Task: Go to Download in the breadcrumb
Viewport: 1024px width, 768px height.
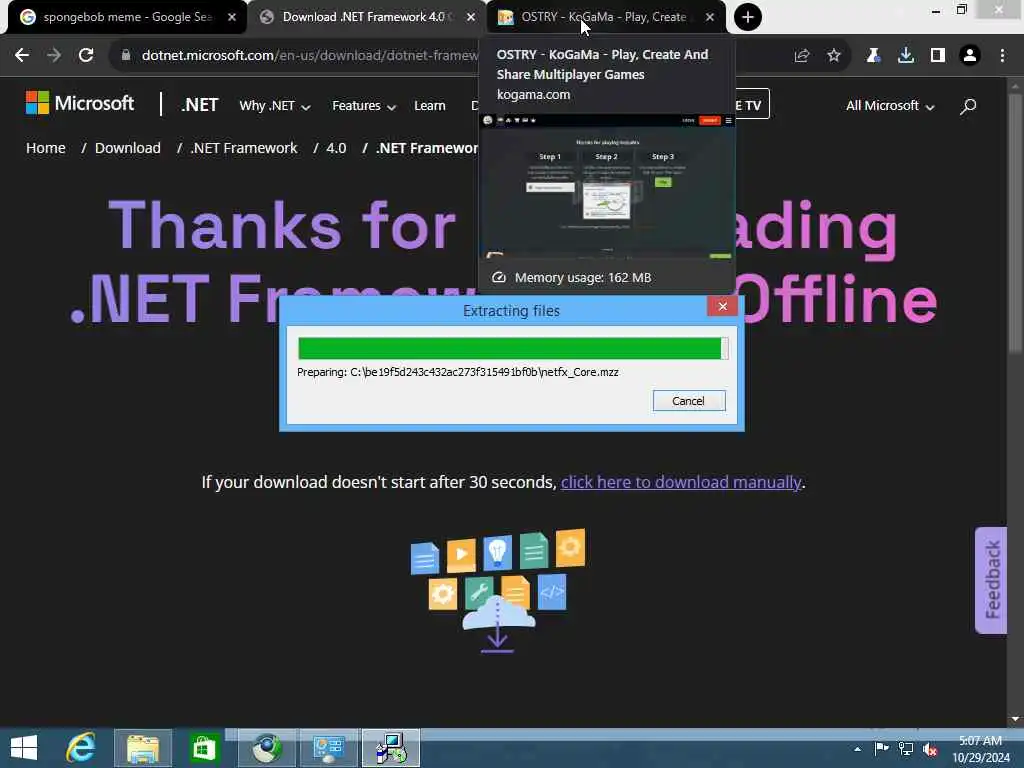Action: pos(127,148)
